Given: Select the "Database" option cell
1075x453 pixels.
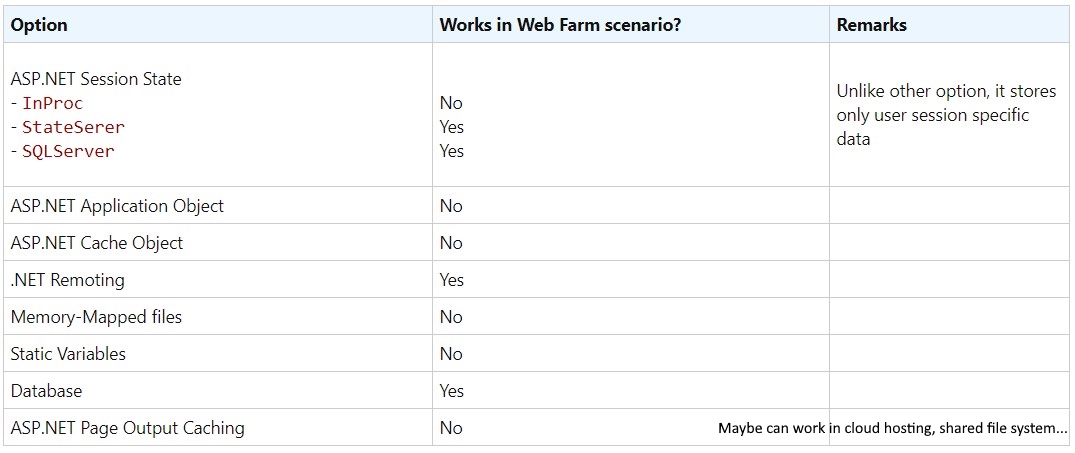Looking at the screenshot, I should [46, 391].
